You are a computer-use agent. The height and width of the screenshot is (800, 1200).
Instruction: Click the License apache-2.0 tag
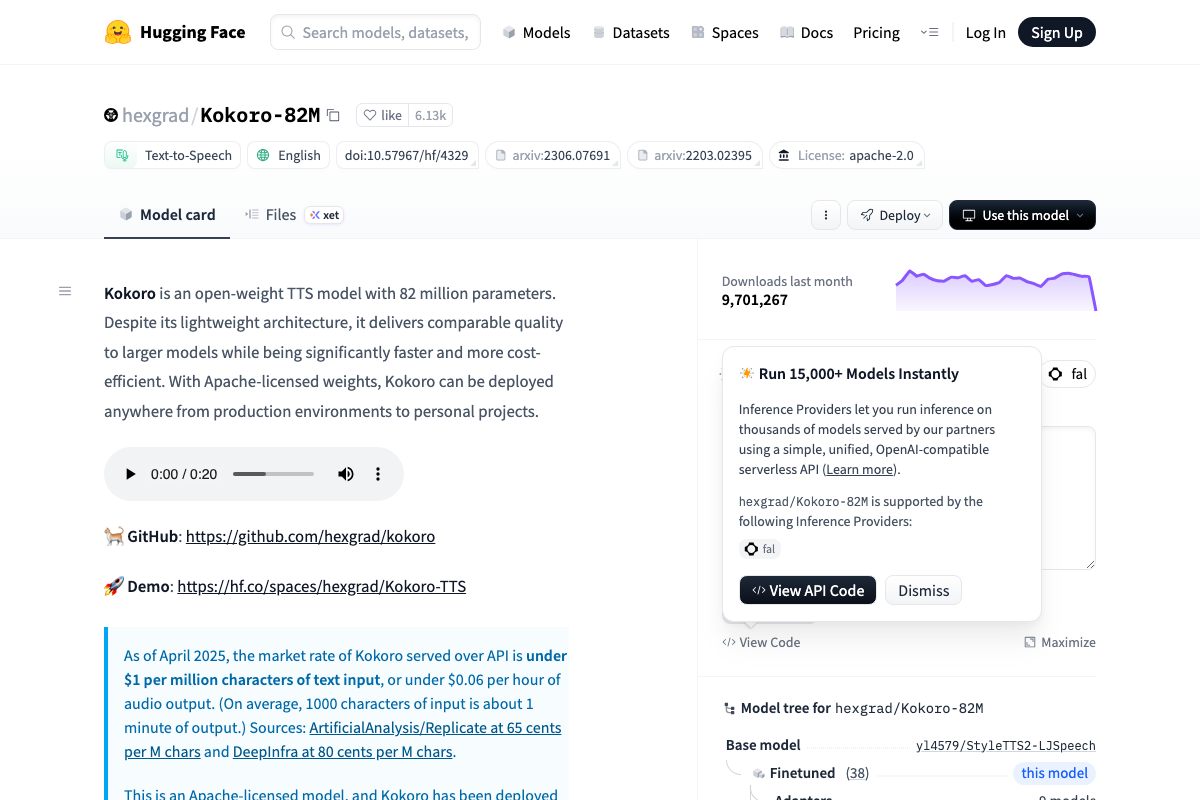pyautogui.click(x=846, y=155)
